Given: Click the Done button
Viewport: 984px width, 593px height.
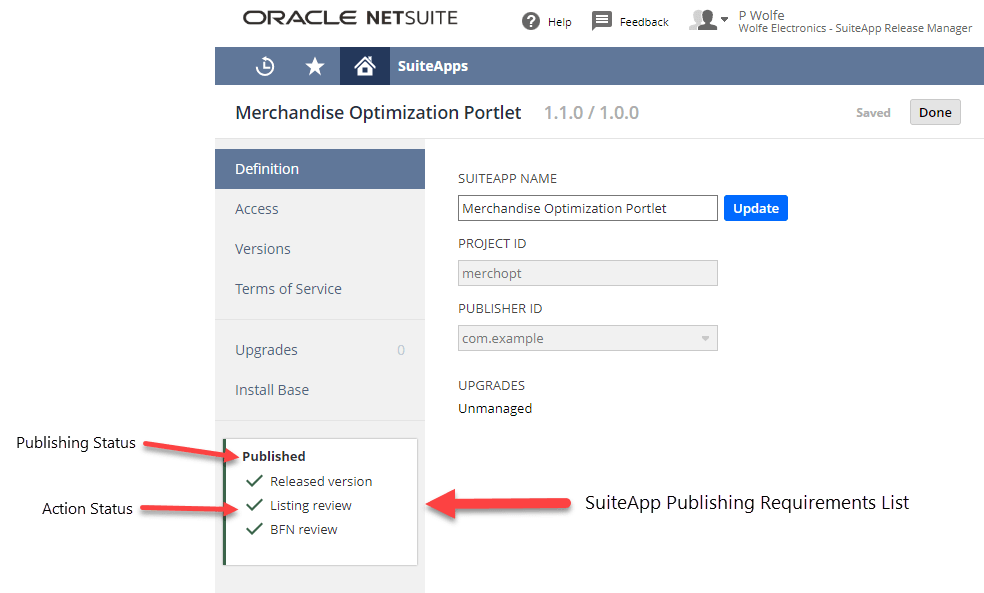Looking at the screenshot, I should 935,112.
